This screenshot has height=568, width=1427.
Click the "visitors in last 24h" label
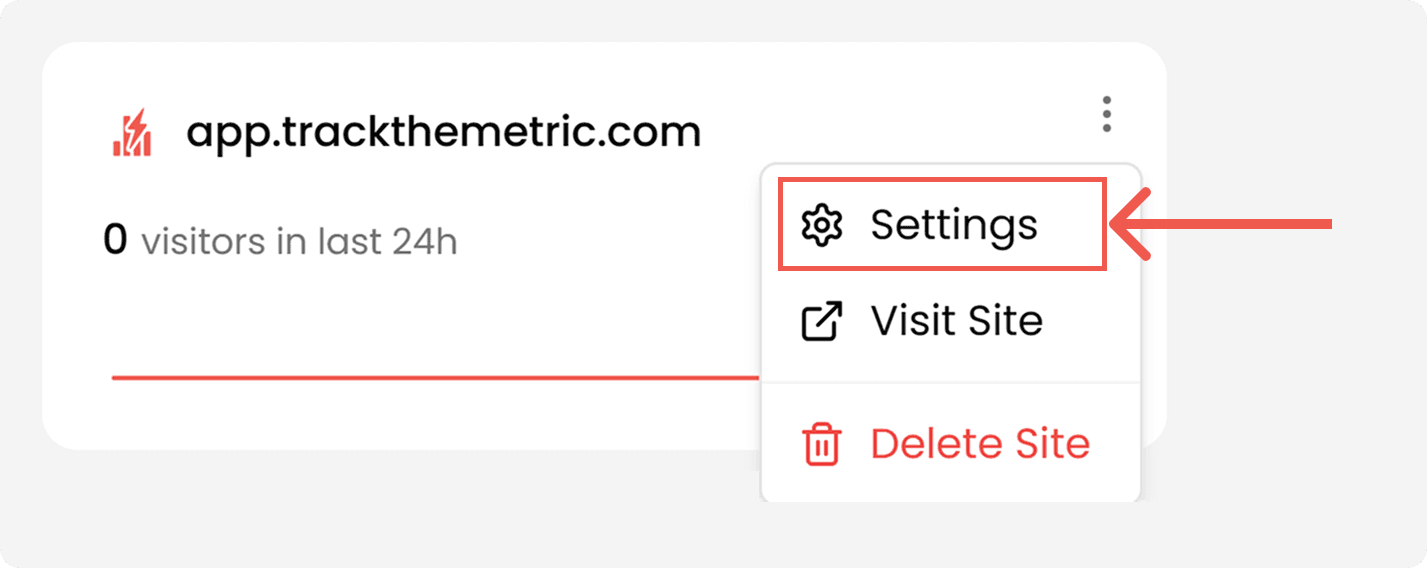tap(299, 242)
